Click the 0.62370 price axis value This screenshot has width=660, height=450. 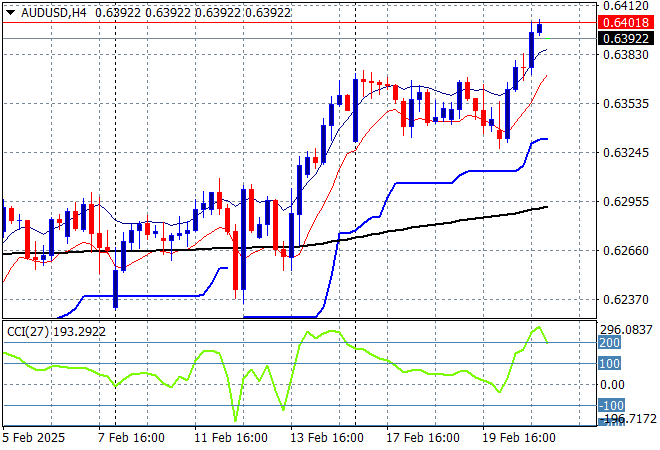(x=626, y=300)
